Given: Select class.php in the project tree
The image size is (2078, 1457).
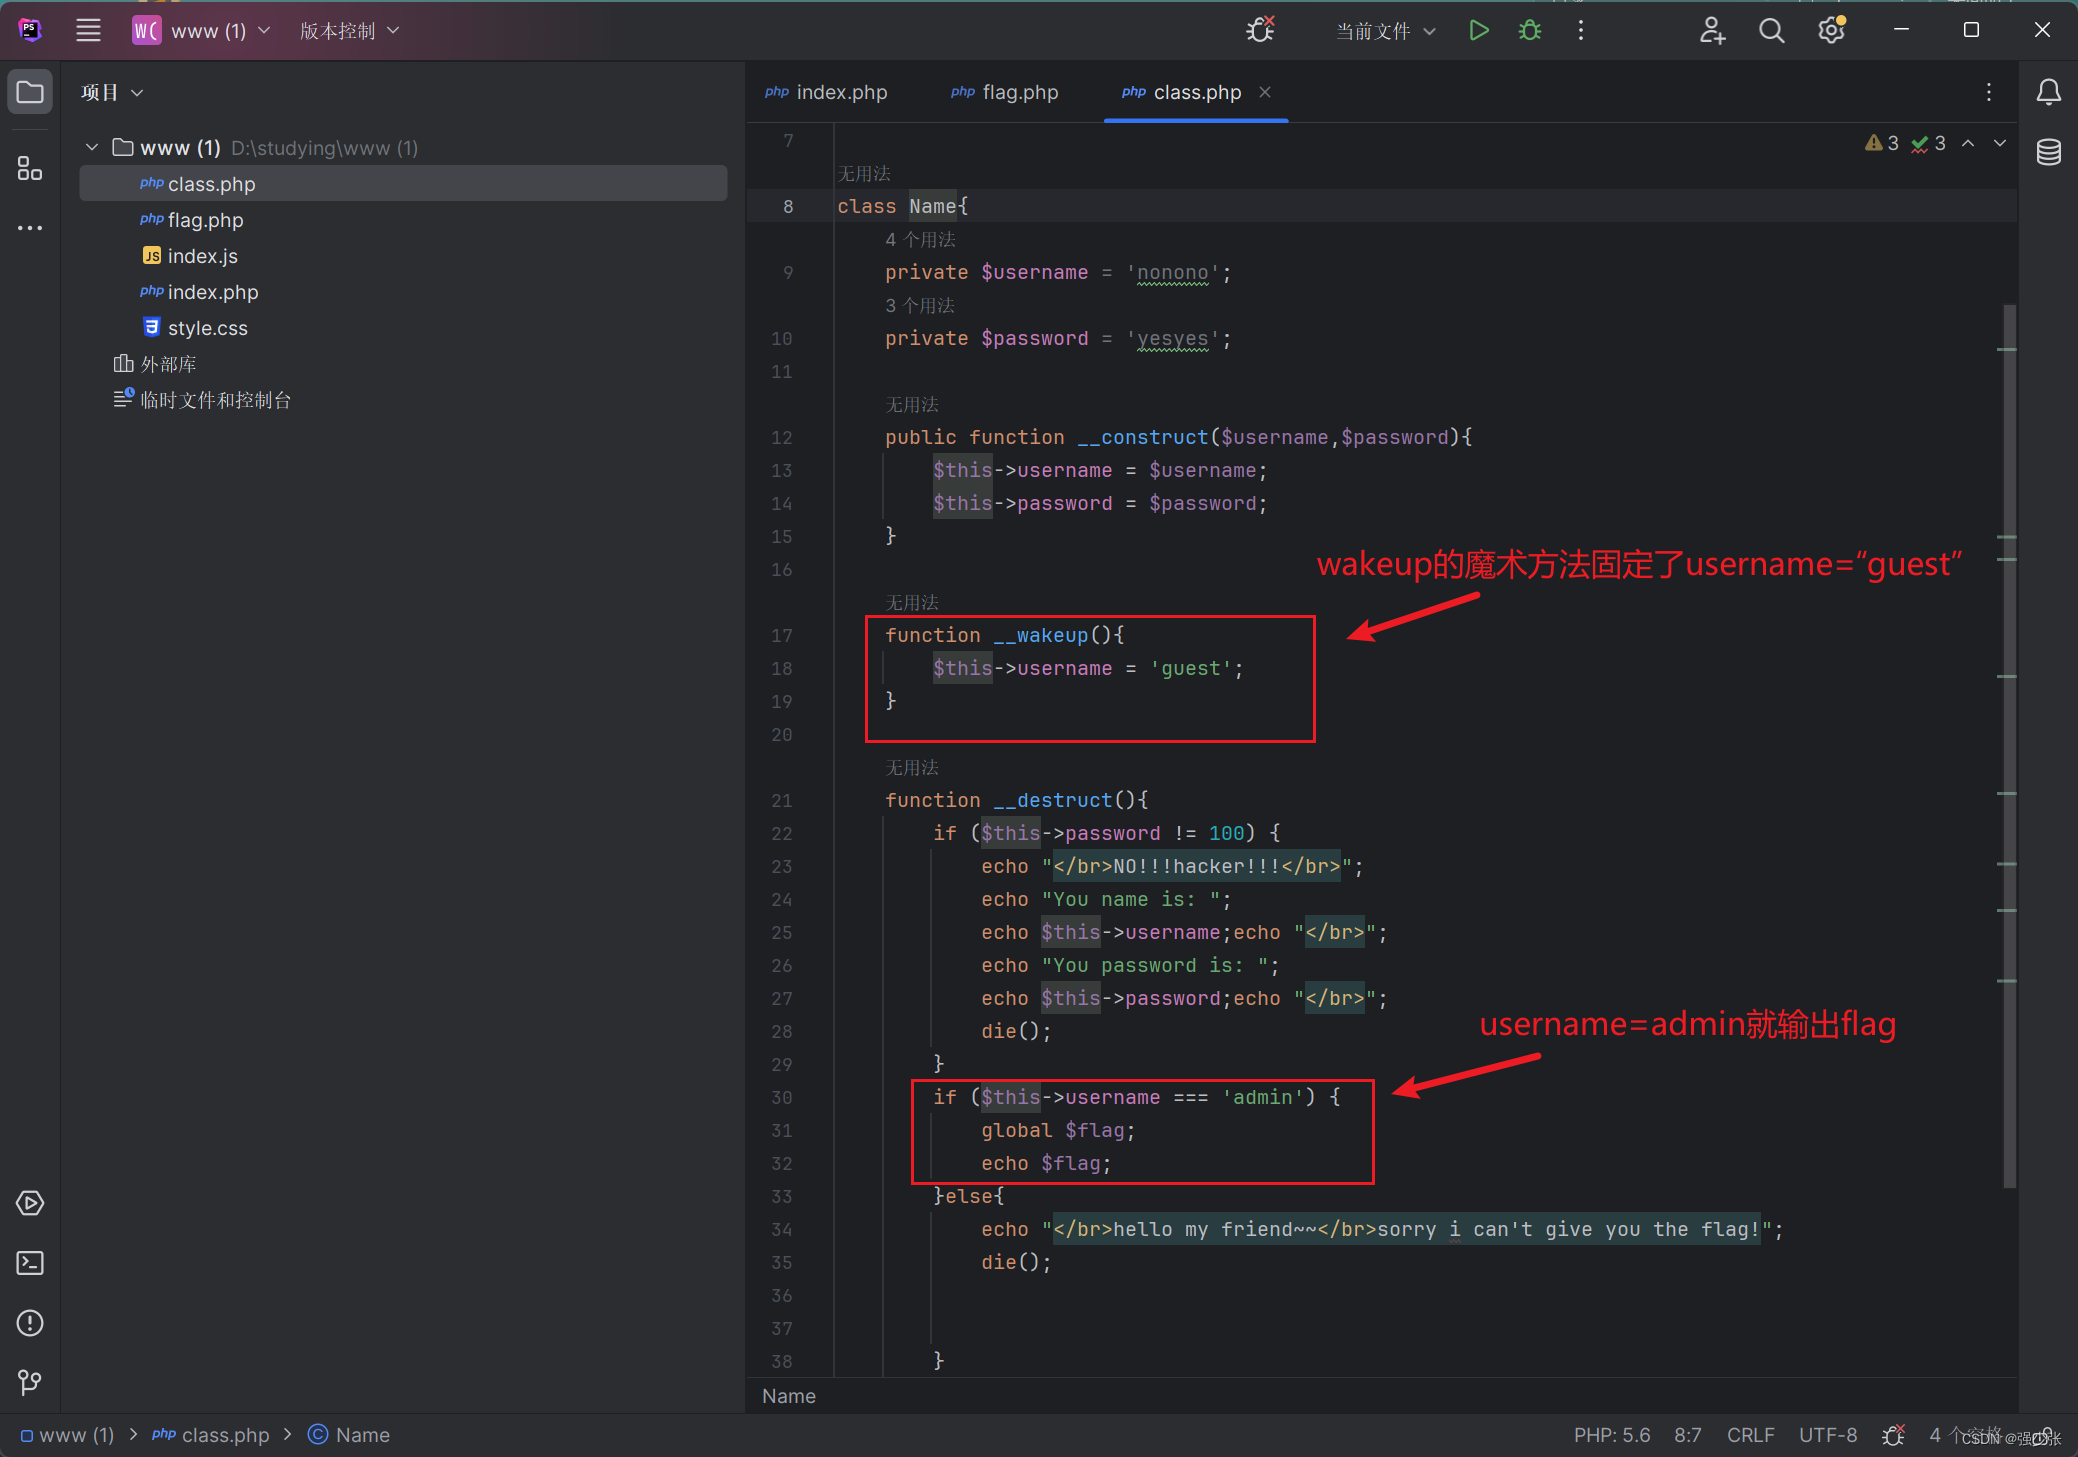Looking at the screenshot, I should click(403, 184).
